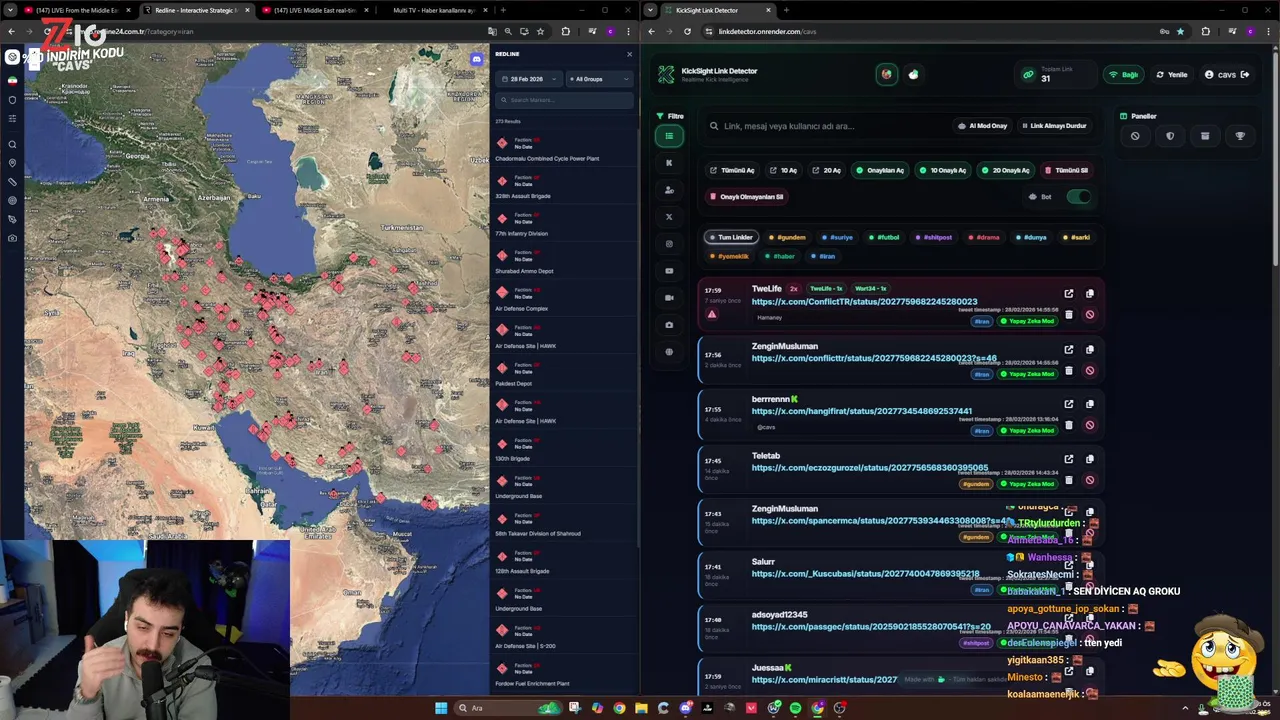
Task: Close the Redline results panel
Action: click(x=629, y=54)
